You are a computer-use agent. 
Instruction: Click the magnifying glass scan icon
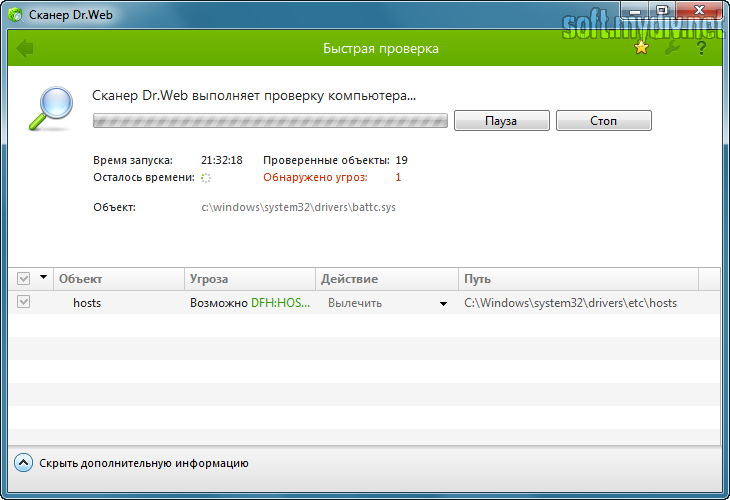coord(52,108)
